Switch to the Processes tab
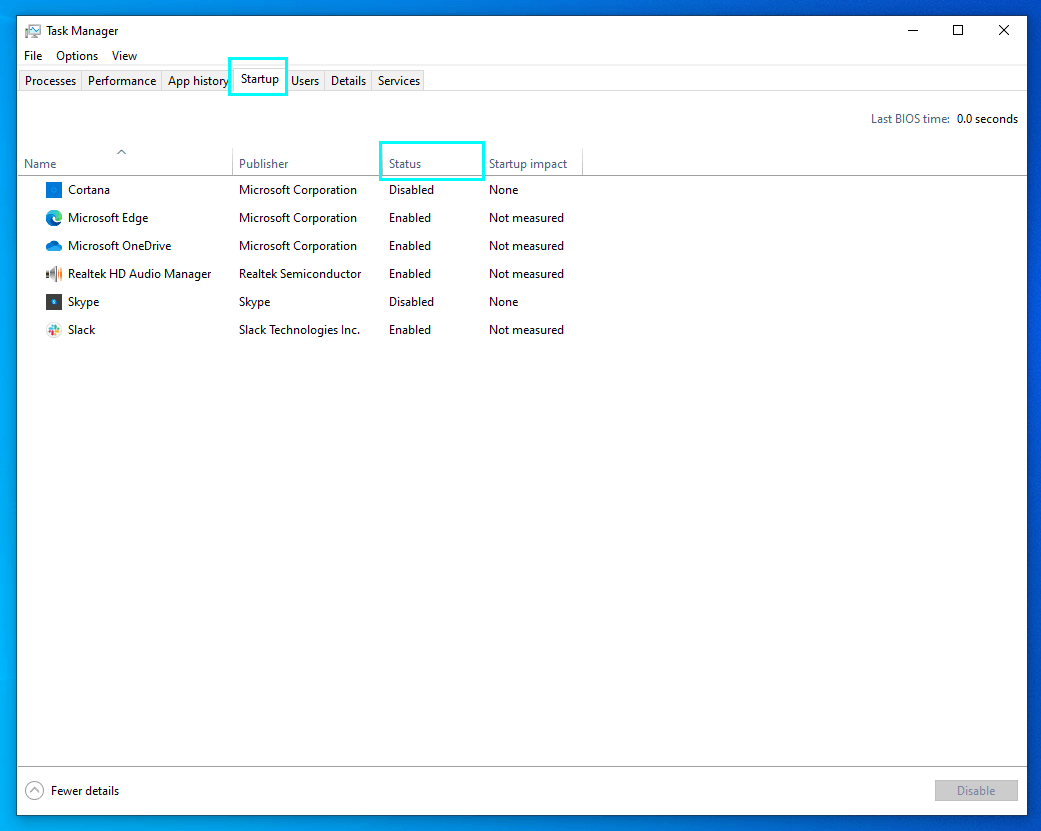Image resolution: width=1041 pixels, height=831 pixels. (x=49, y=80)
